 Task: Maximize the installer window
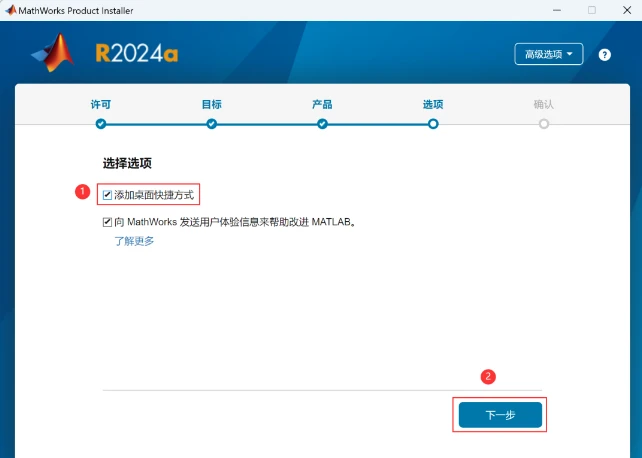(592, 10)
